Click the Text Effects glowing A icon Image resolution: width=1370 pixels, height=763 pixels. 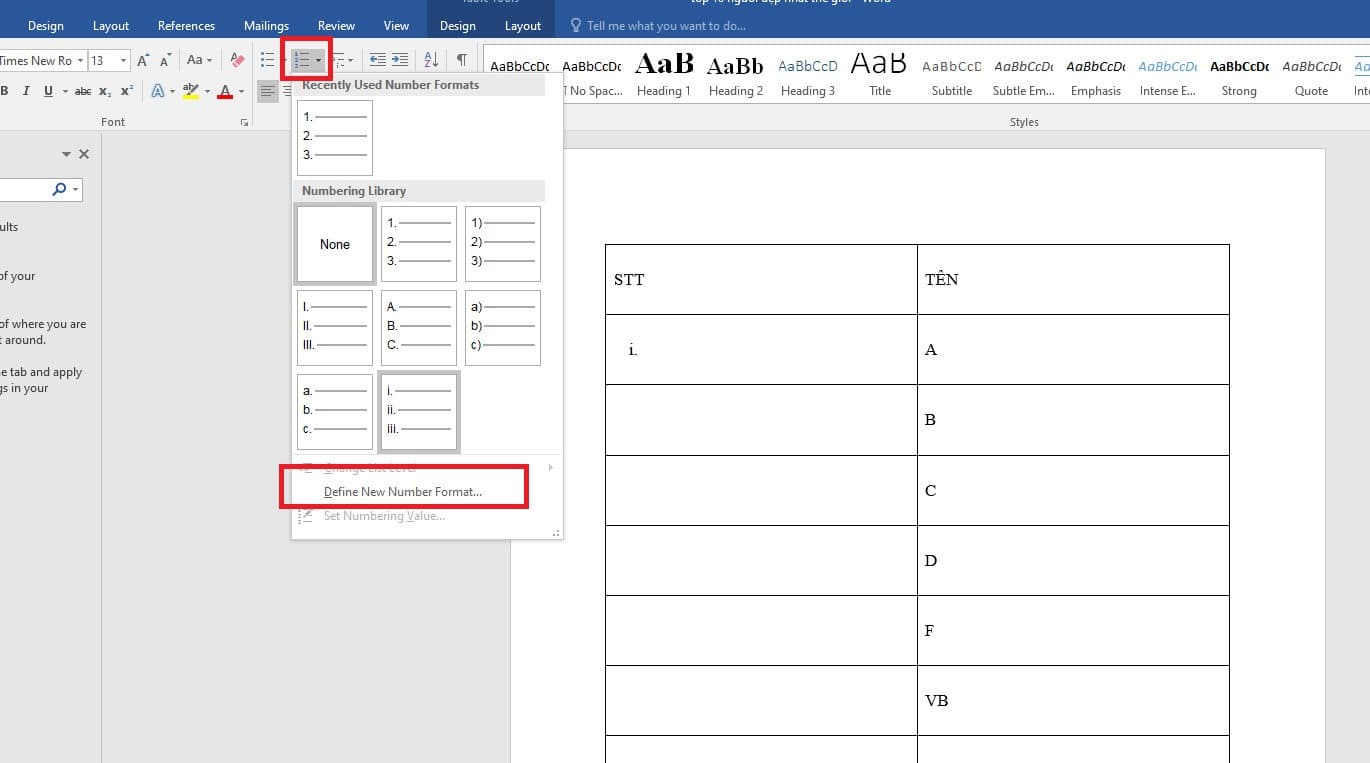coord(157,91)
